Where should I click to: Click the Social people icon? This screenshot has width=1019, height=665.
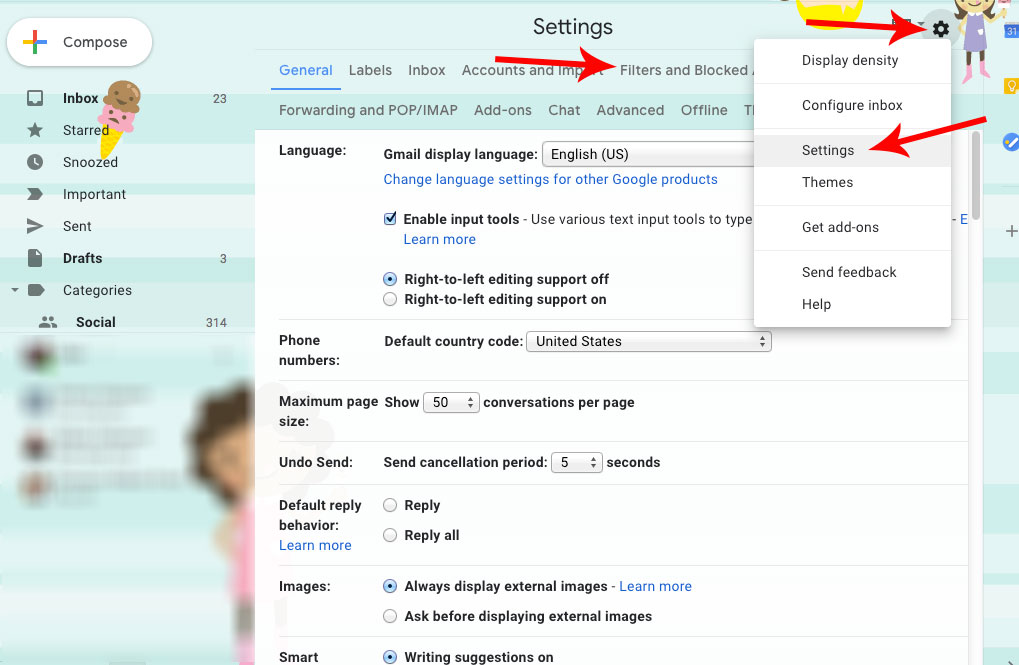pyautogui.click(x=48, y=322)
